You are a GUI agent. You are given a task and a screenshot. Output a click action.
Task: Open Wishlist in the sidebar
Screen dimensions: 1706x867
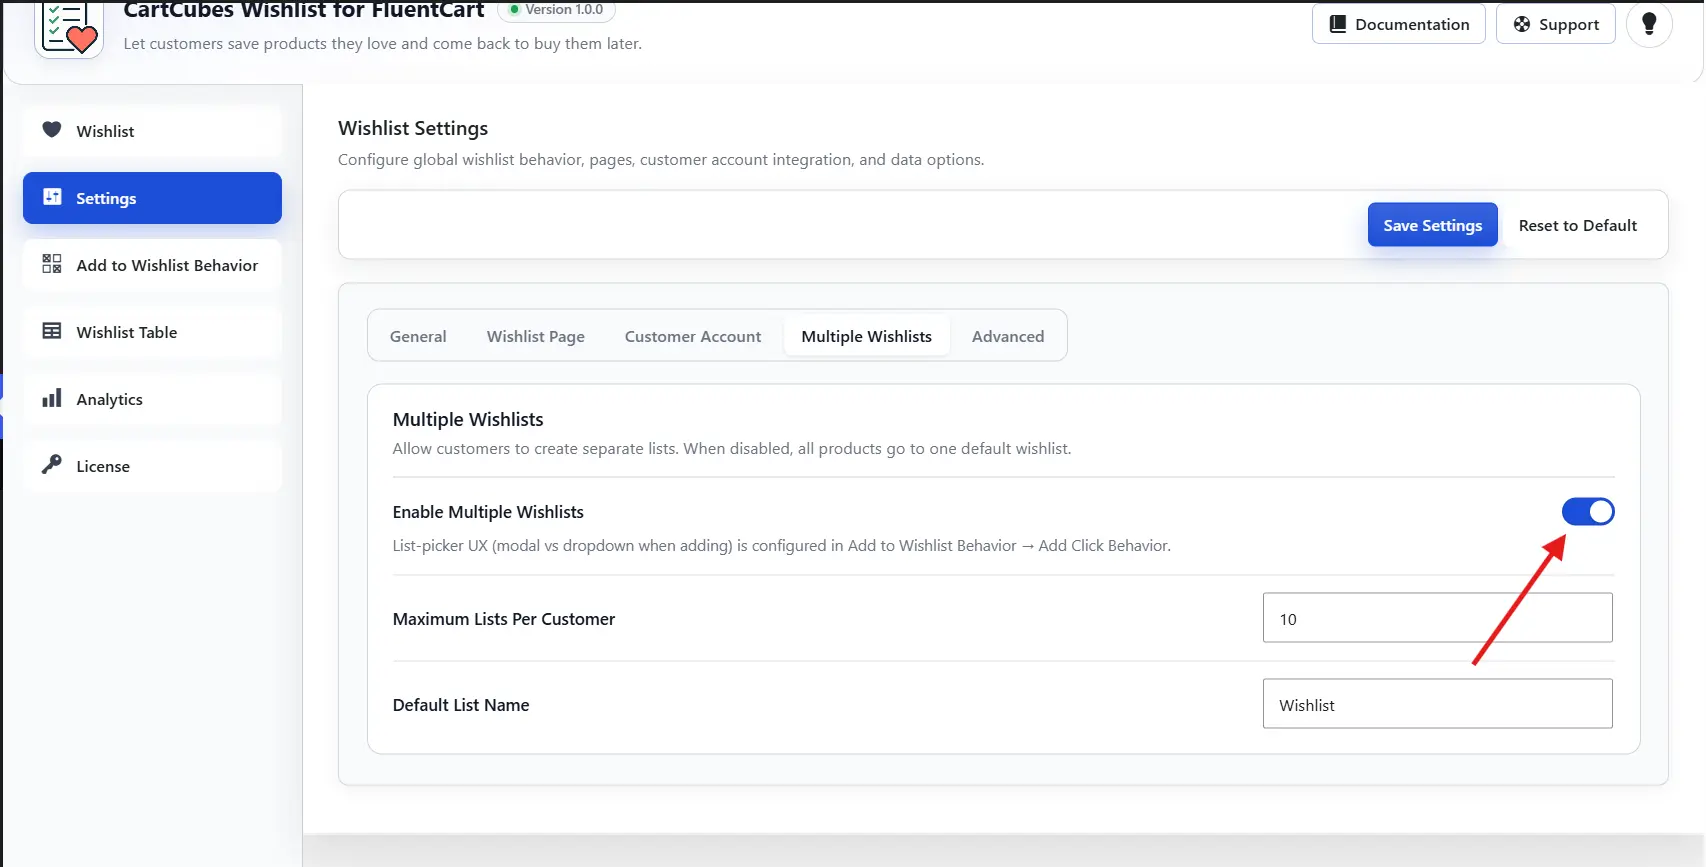152,131
